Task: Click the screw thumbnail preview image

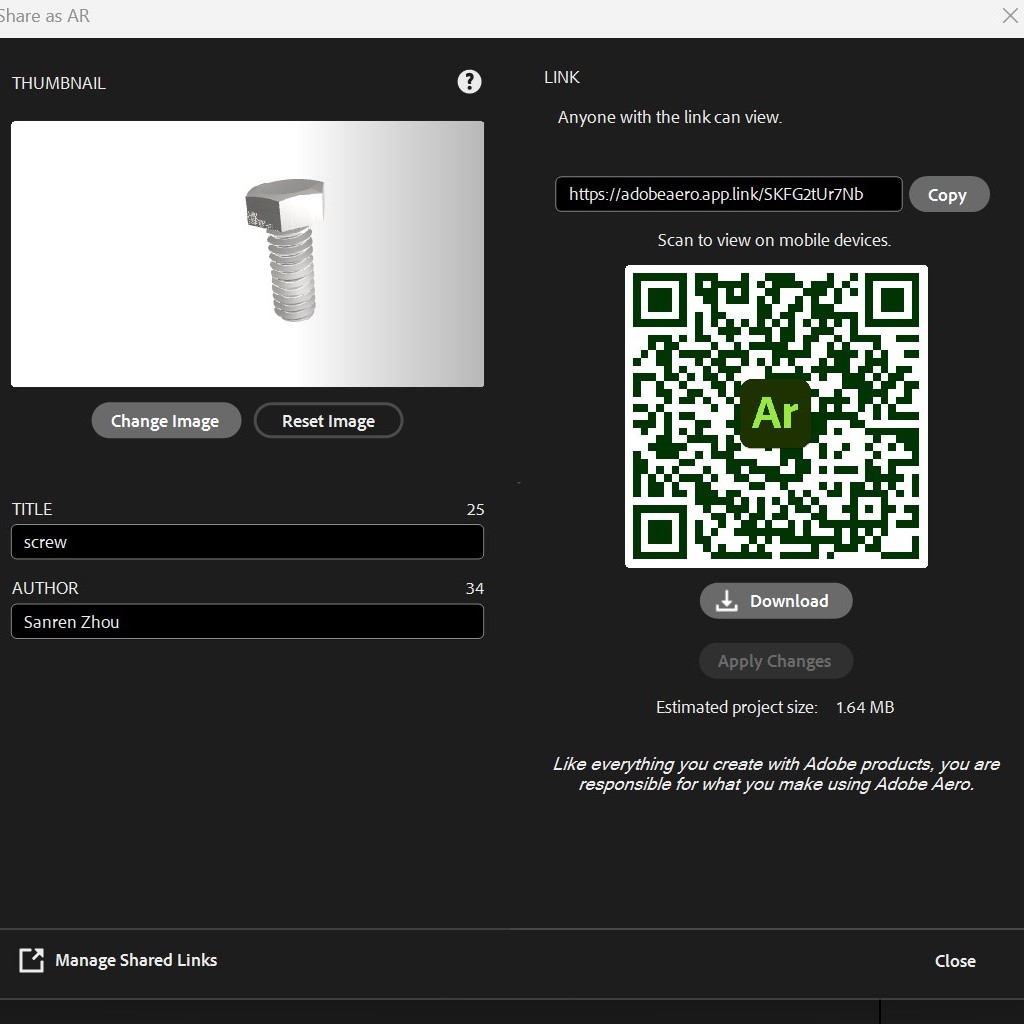Action: pyautogui.click(x=247, y=254)
